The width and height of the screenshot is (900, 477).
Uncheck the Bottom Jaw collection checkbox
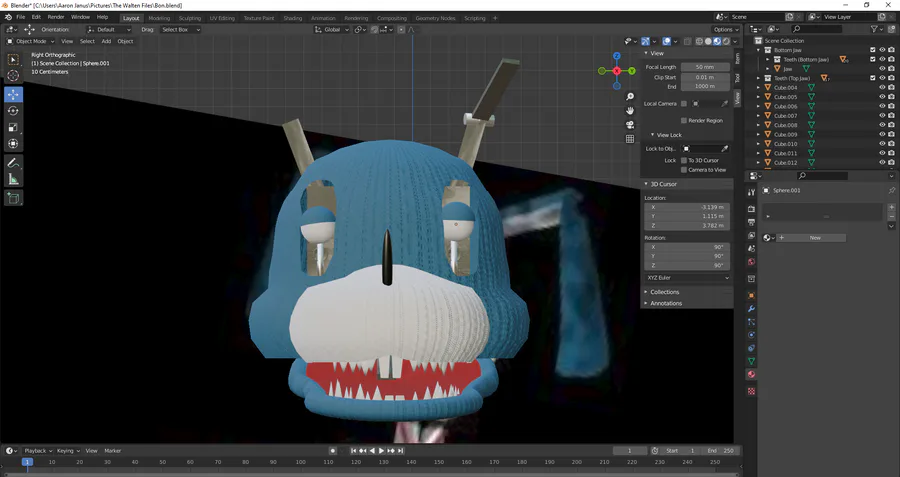click(873, 50)
